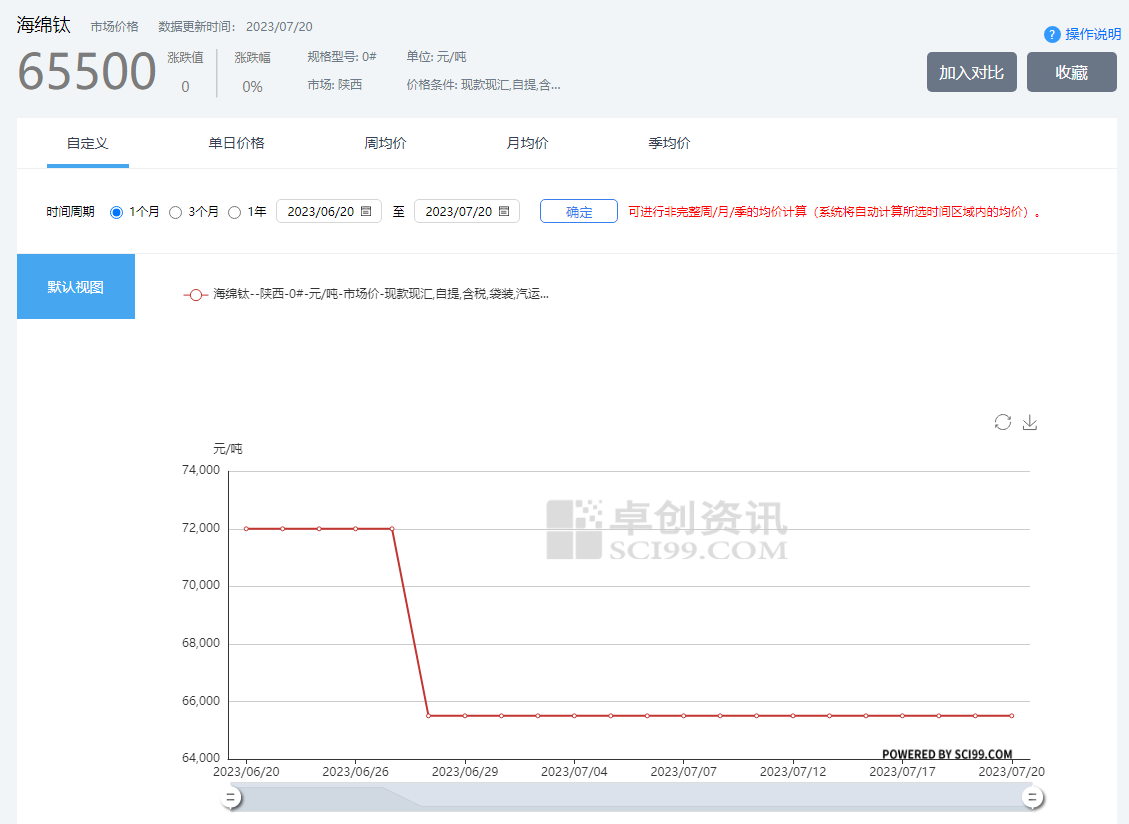Switch to the 周均价 tab
Screen dimensions: 1129x824
point(385,143)
